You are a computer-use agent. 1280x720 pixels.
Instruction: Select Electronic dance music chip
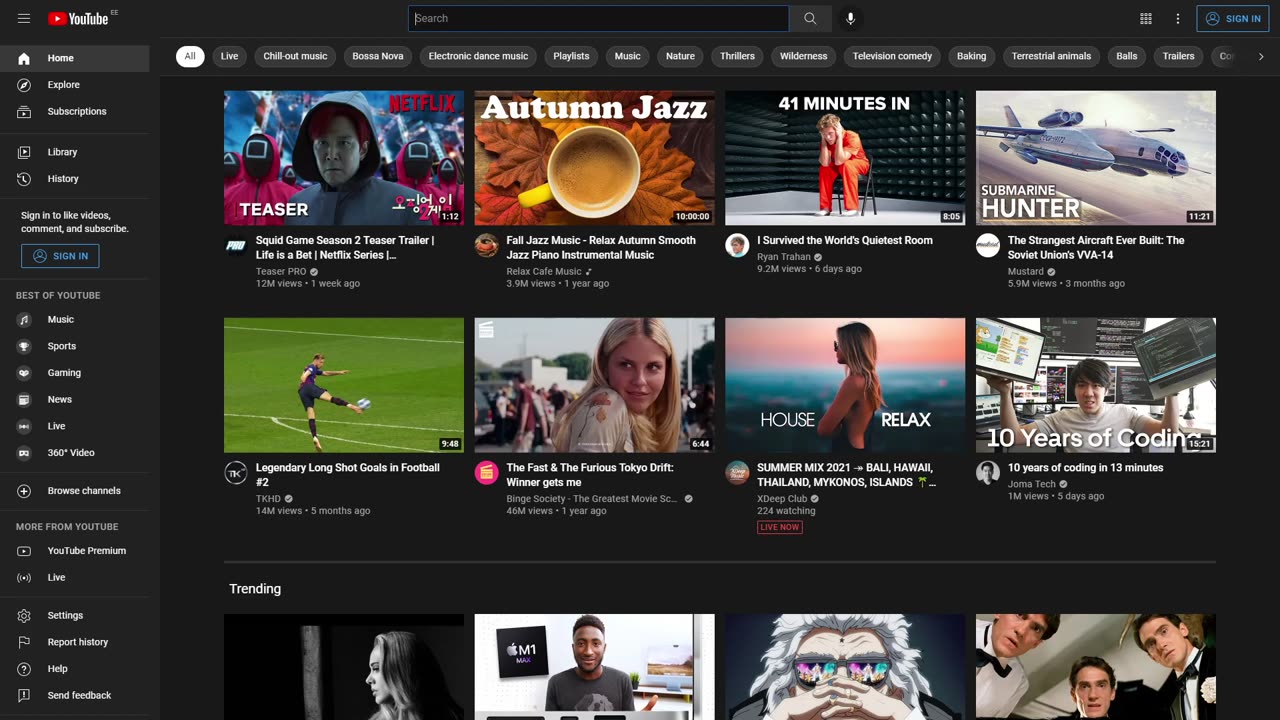pos(478,56)
